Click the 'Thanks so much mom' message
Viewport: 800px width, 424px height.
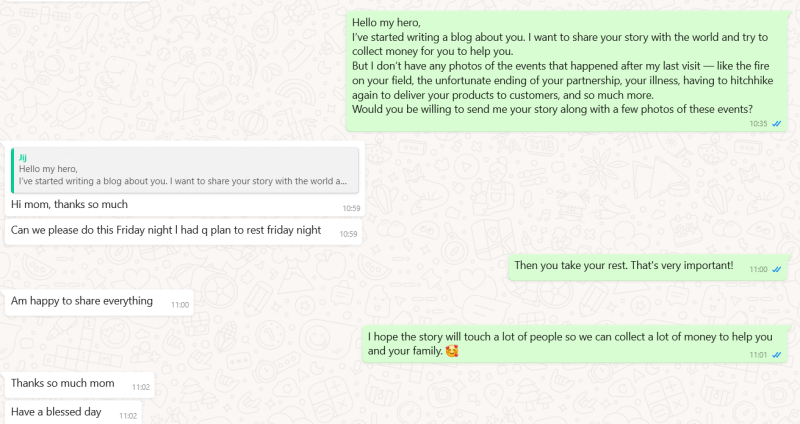click(x=65, y=383)
